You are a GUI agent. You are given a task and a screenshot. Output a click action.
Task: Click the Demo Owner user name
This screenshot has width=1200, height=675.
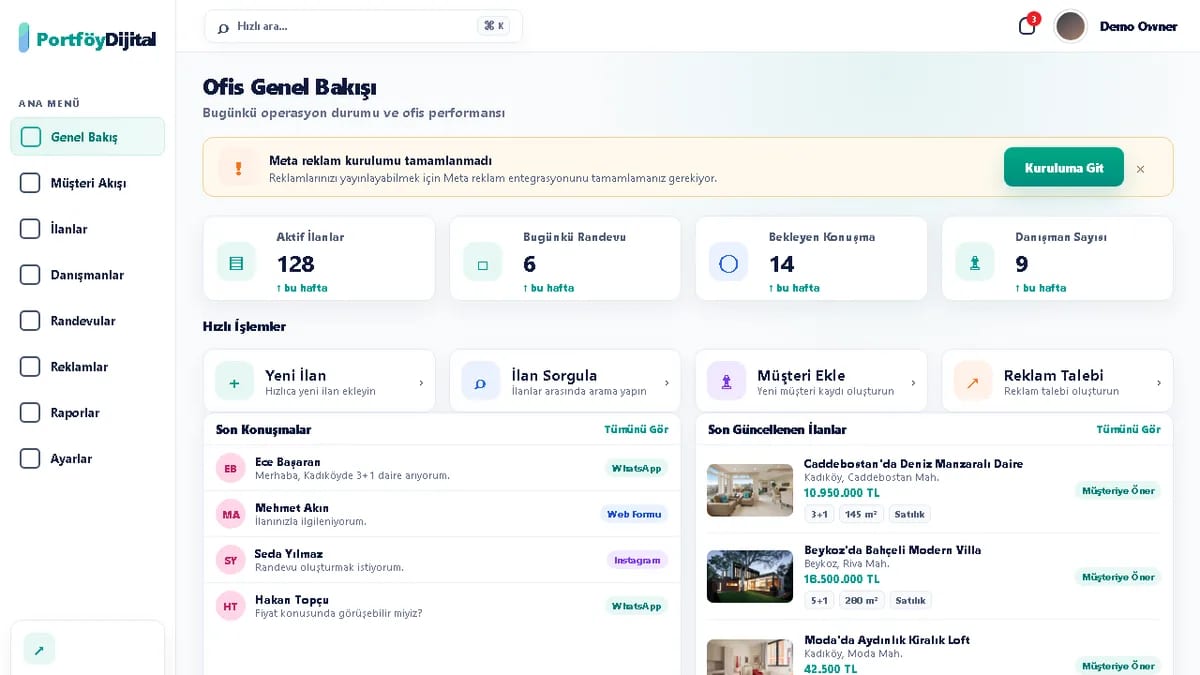pos(1138,27)
